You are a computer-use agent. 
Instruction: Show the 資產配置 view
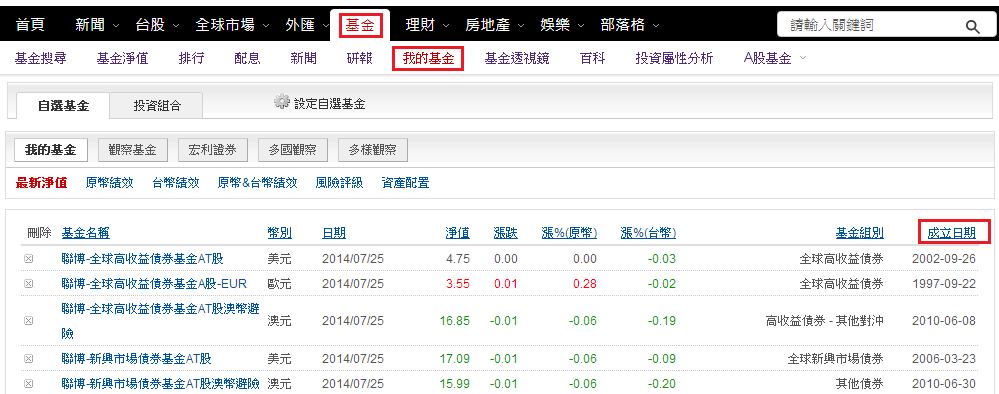tap(405, 184)
